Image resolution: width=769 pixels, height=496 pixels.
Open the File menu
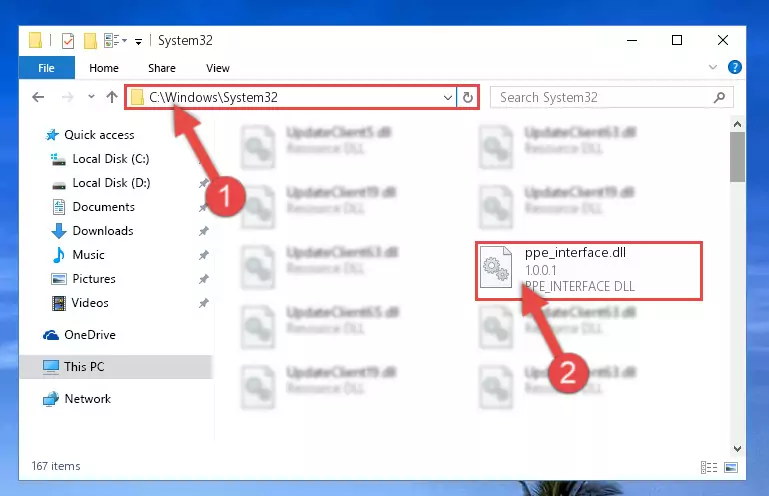tap(47, 68)
